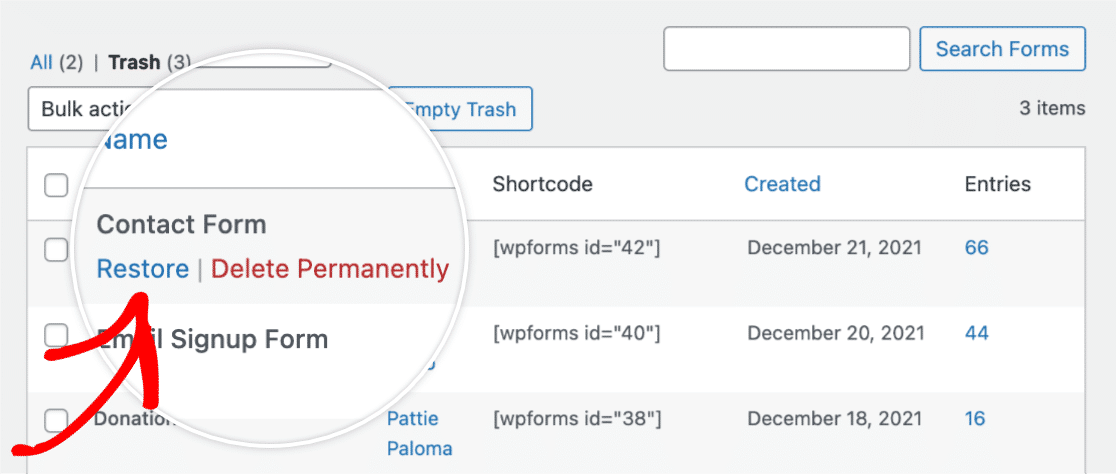Open author Pattie Paloma link
The image size is (1116, 474).
[x=420, y=433]
